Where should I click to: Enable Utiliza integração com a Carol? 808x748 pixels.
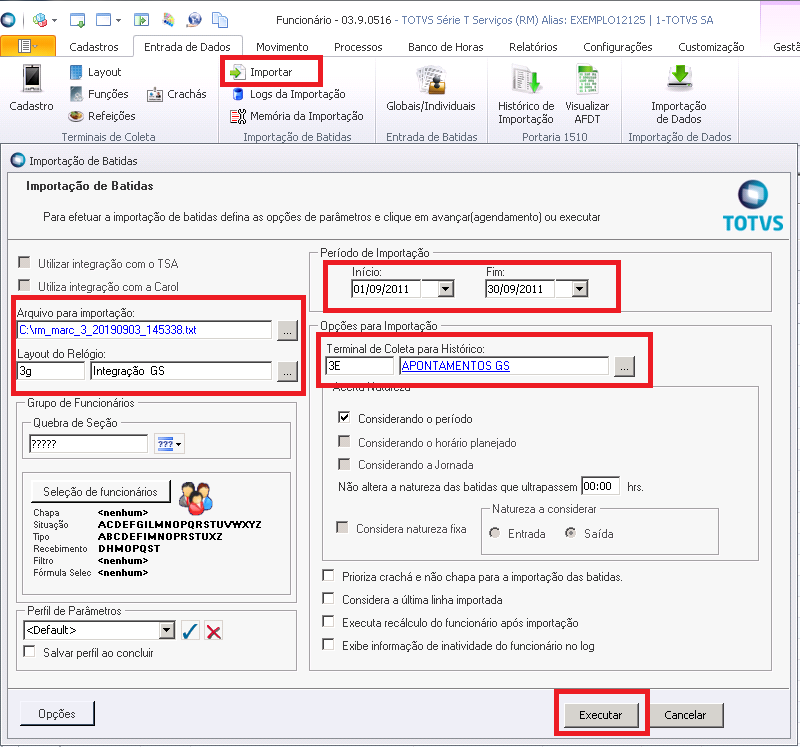[24, 285]
